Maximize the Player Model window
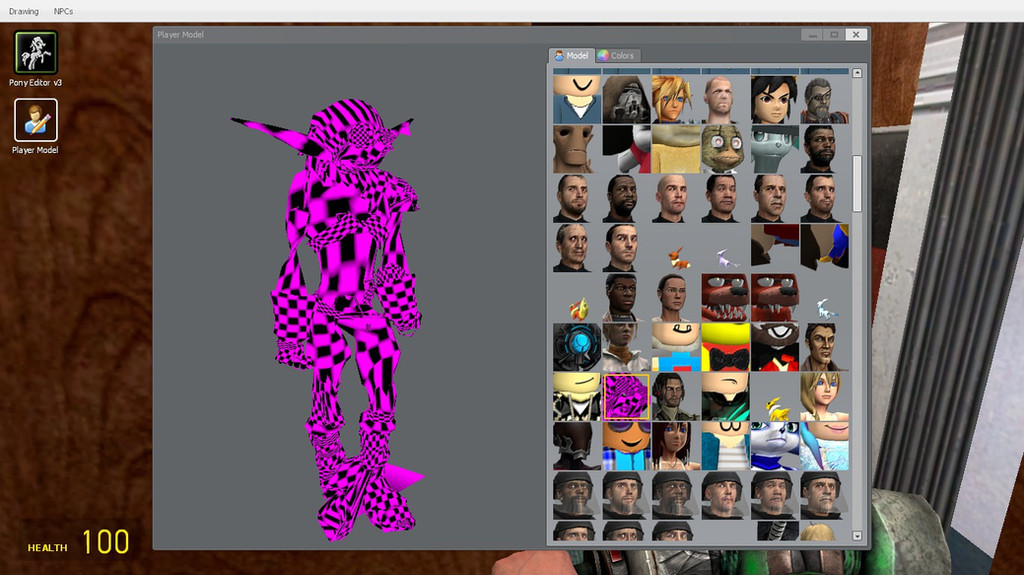Viewport: 1024px width, 575px height. (834, 35)
